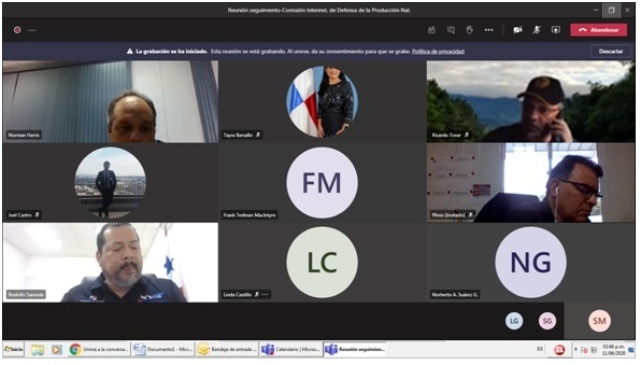Image resolution: width=640 pixels, height=365 pixels.
Task: Open options next to Linda Castillo's name
Action: pyautogui.click(x=265, y=294)
